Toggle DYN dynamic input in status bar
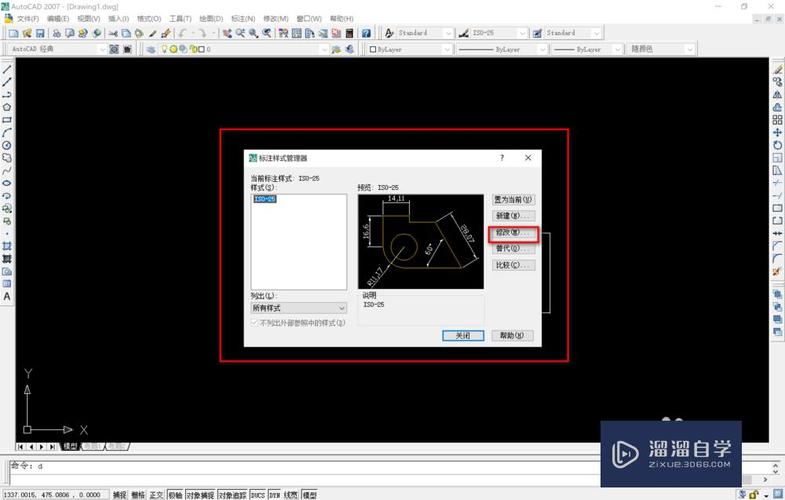This screenshot has height=500, width=785. tap(274, 494)
